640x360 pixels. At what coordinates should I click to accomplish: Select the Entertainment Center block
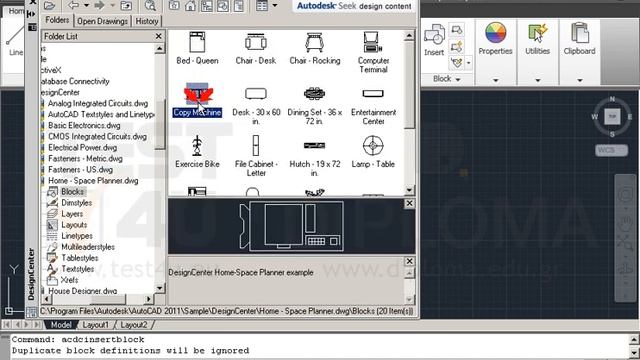pos(373,105)
